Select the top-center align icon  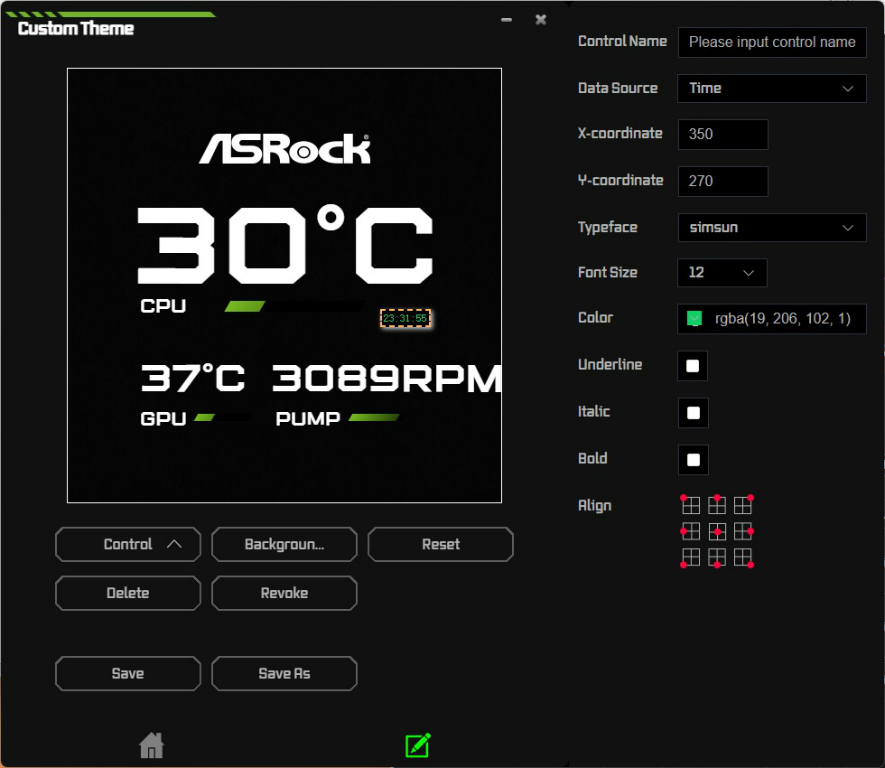coord(717,505)
